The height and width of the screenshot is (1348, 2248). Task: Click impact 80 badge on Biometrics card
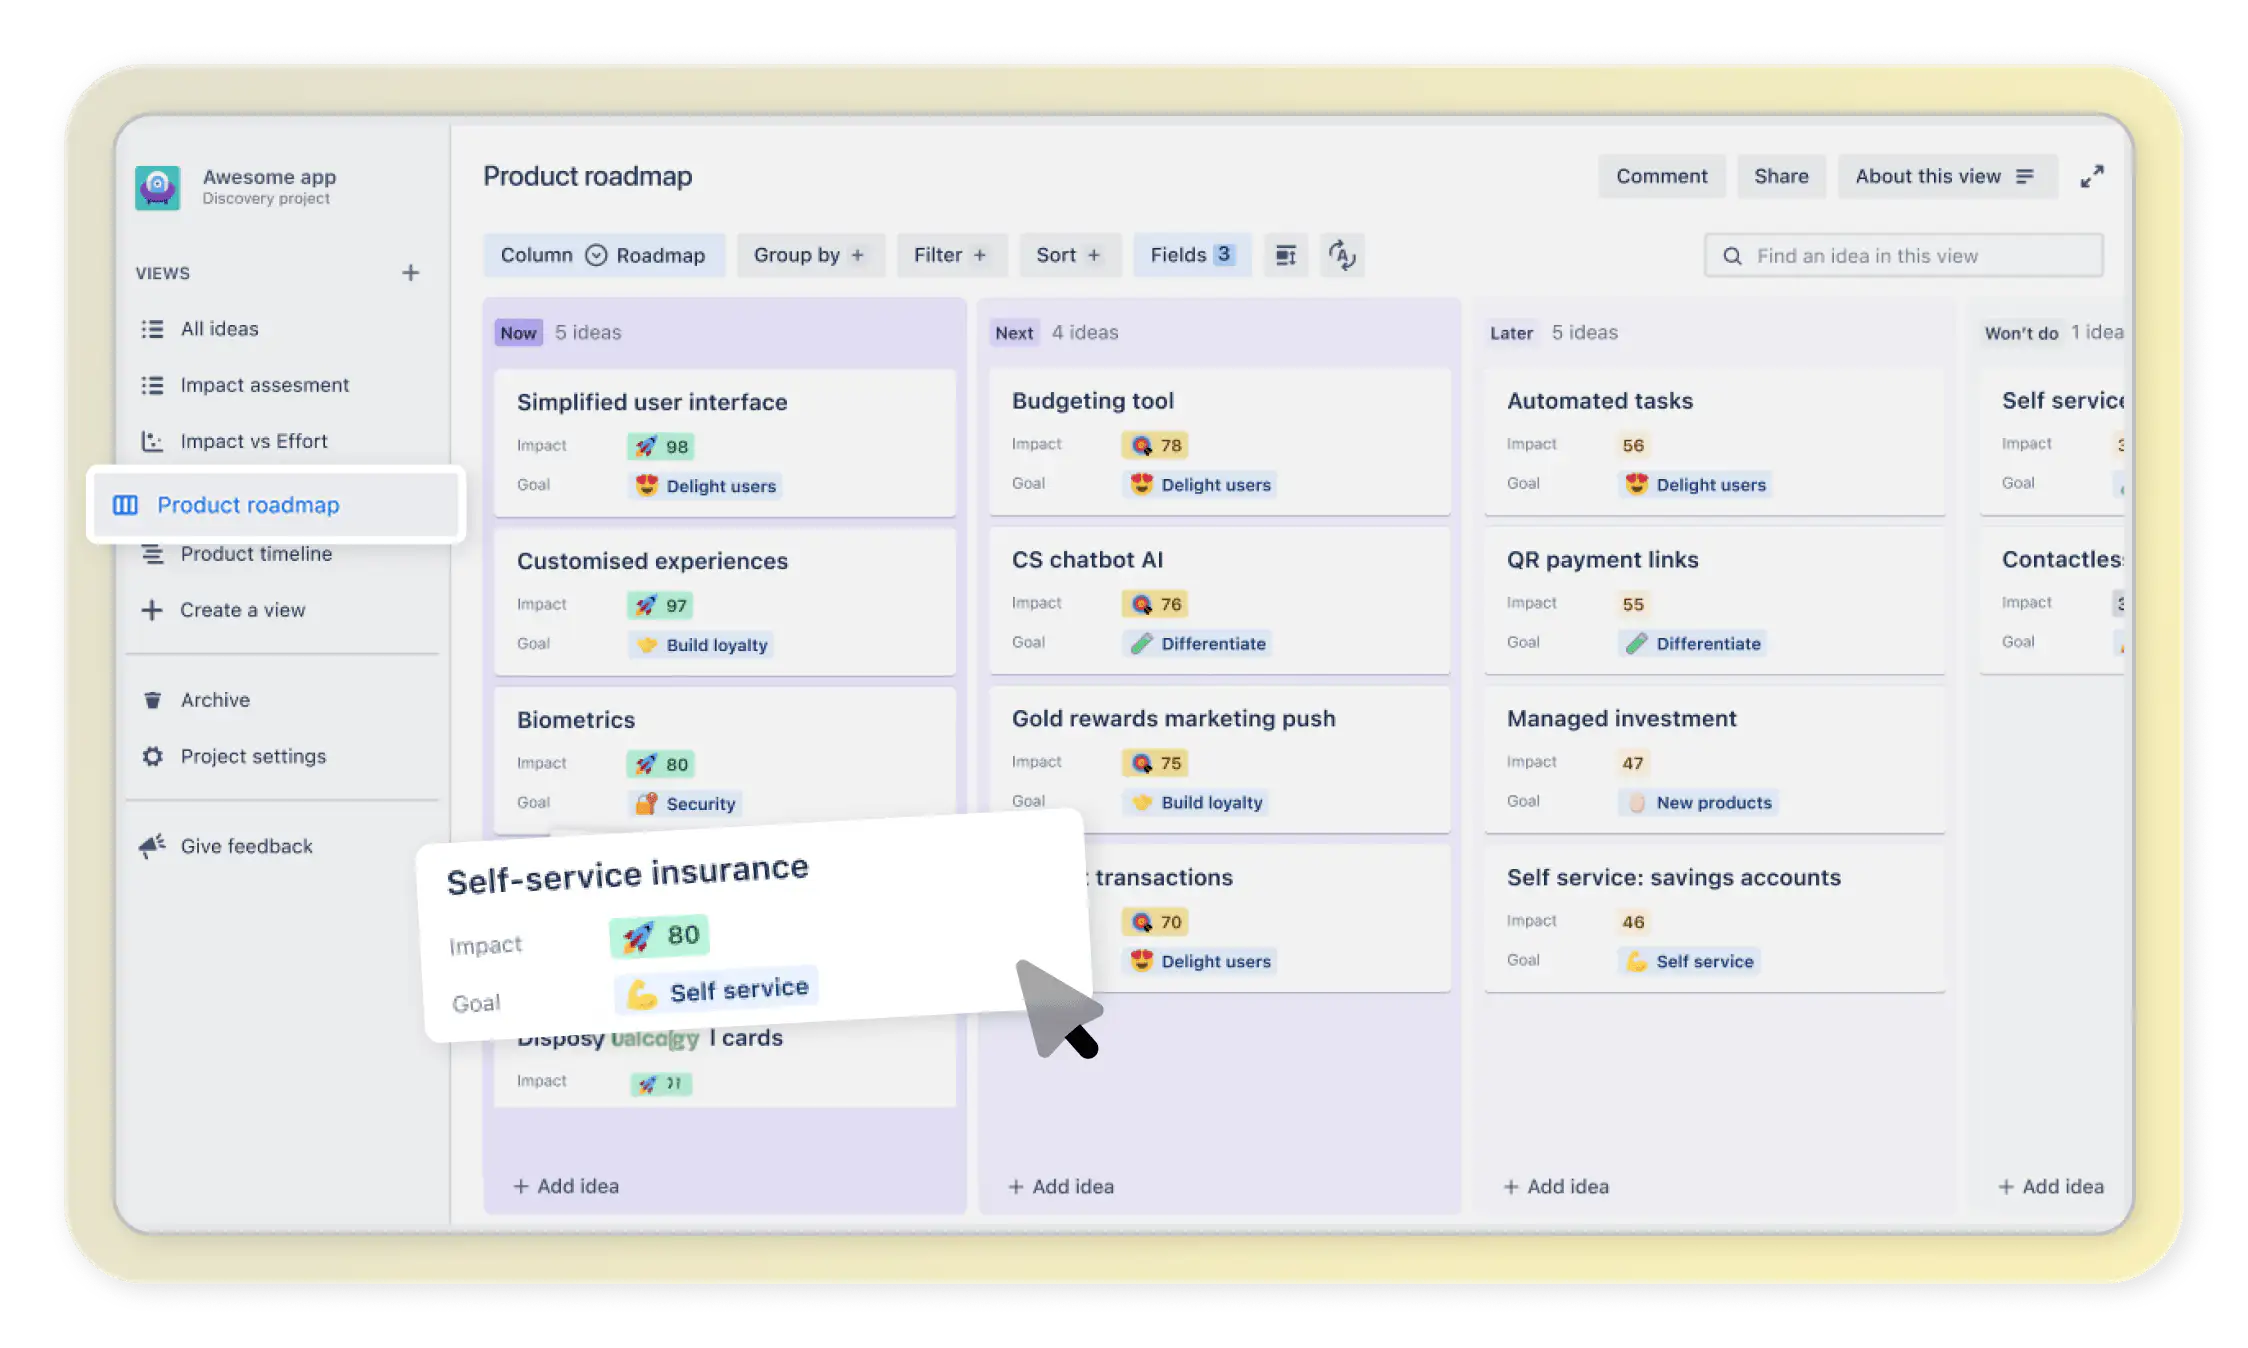[661, 764]
